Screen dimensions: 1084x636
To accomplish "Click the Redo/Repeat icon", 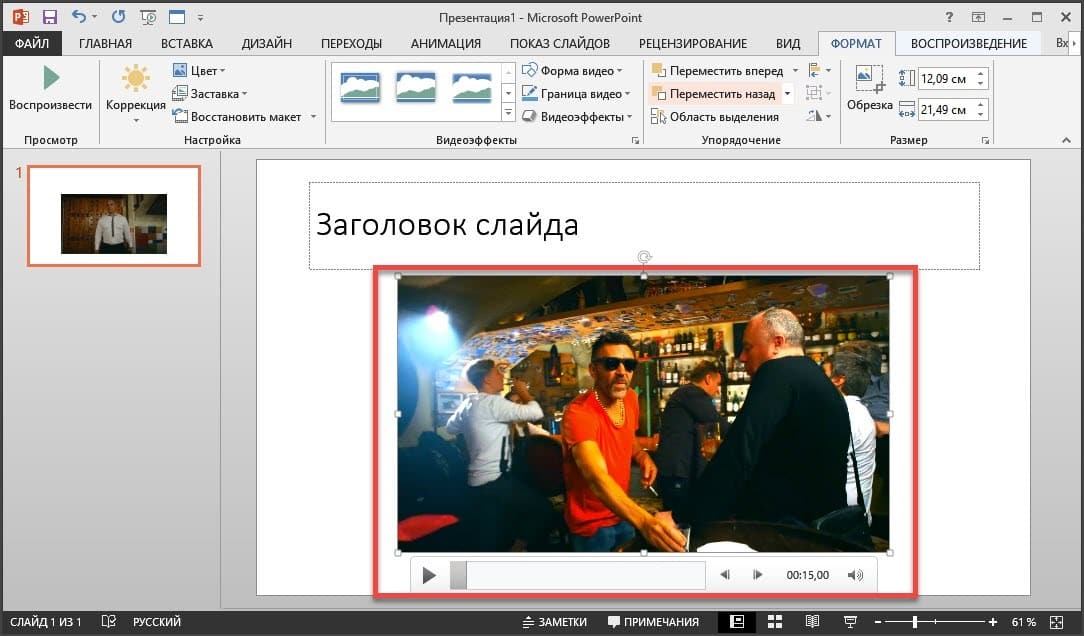I will click(x=119, y=17).
